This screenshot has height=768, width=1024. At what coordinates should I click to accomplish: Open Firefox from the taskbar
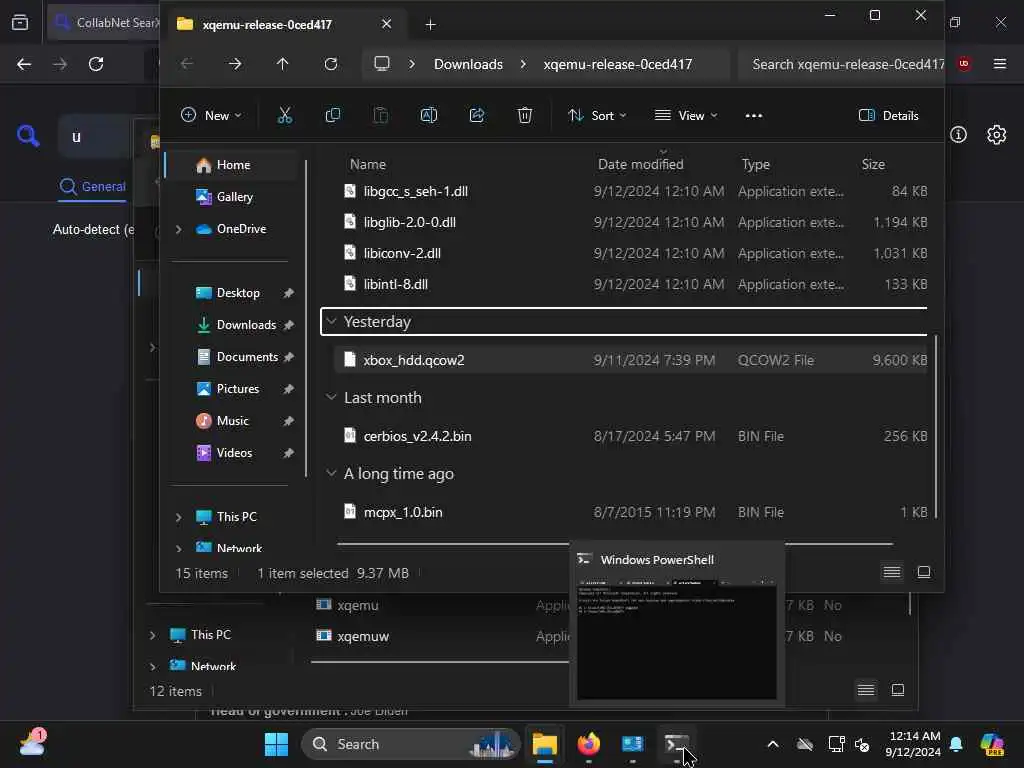click(589, 744)
